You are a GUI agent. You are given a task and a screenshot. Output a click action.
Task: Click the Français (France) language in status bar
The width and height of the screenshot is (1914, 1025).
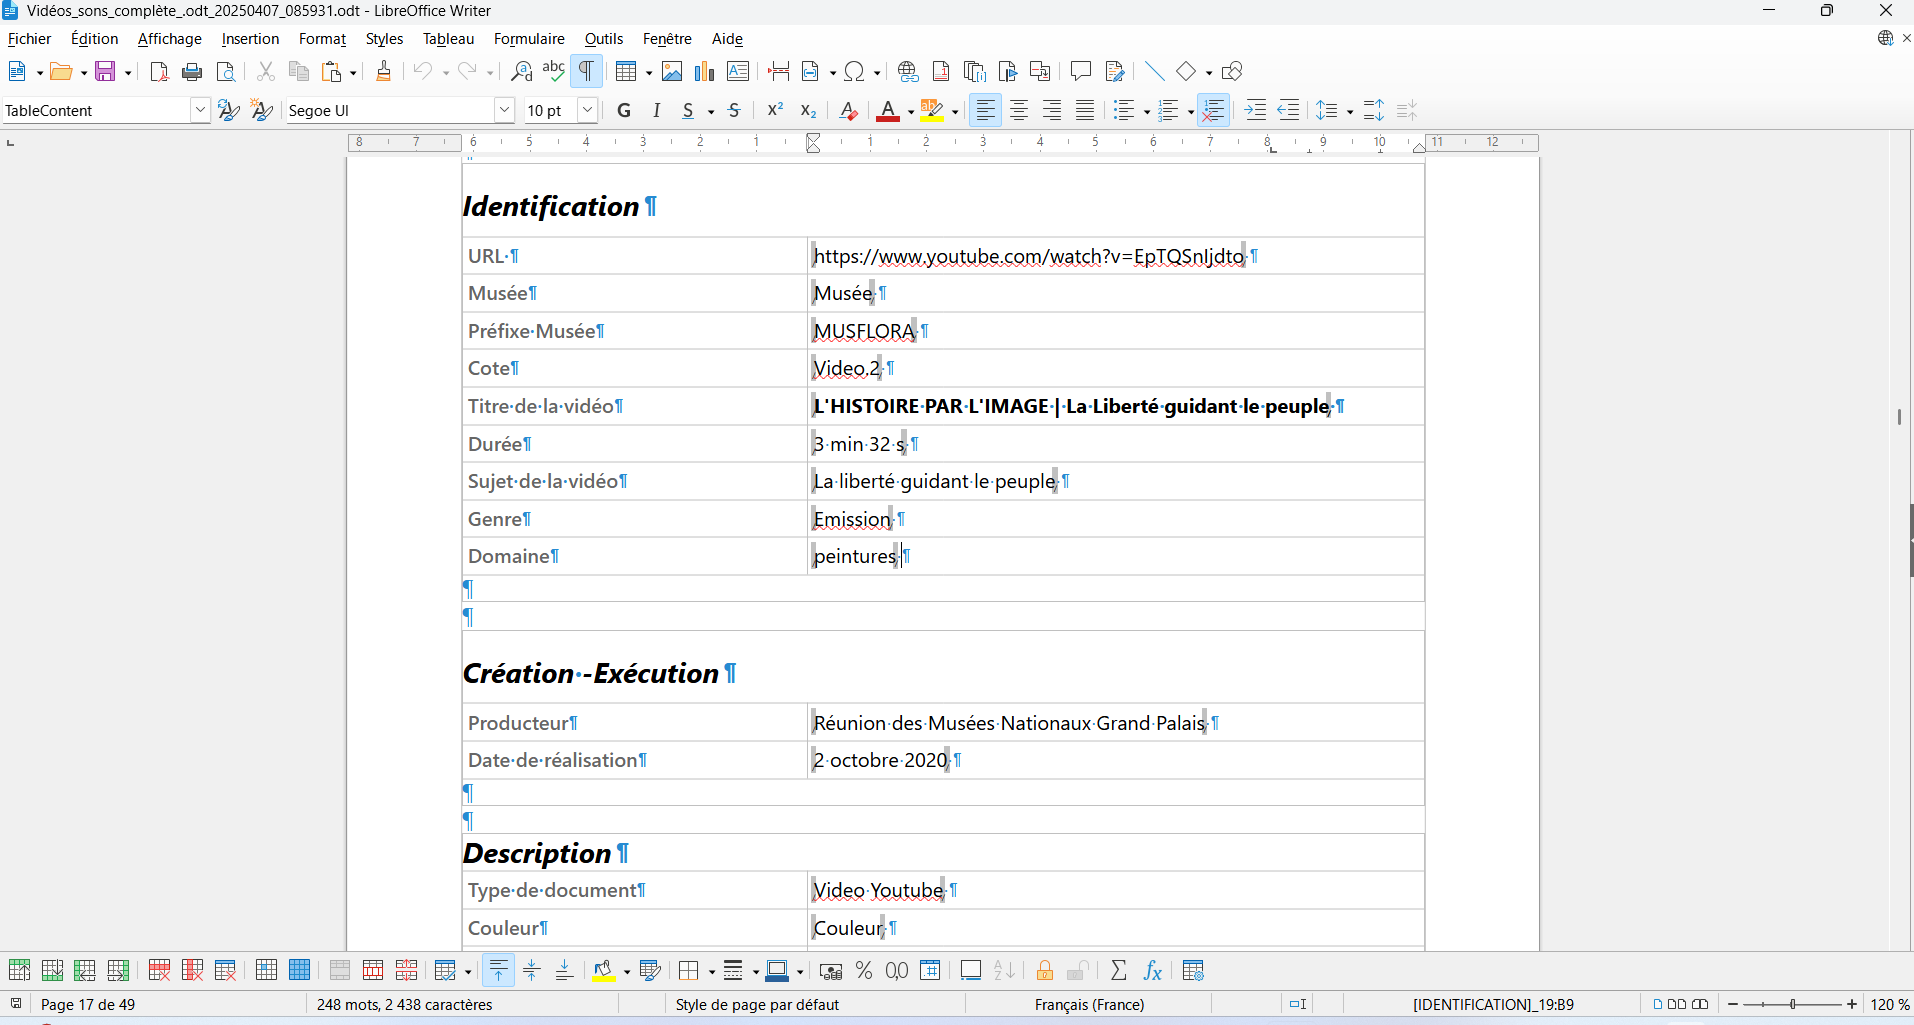tap(1089, 1004)
